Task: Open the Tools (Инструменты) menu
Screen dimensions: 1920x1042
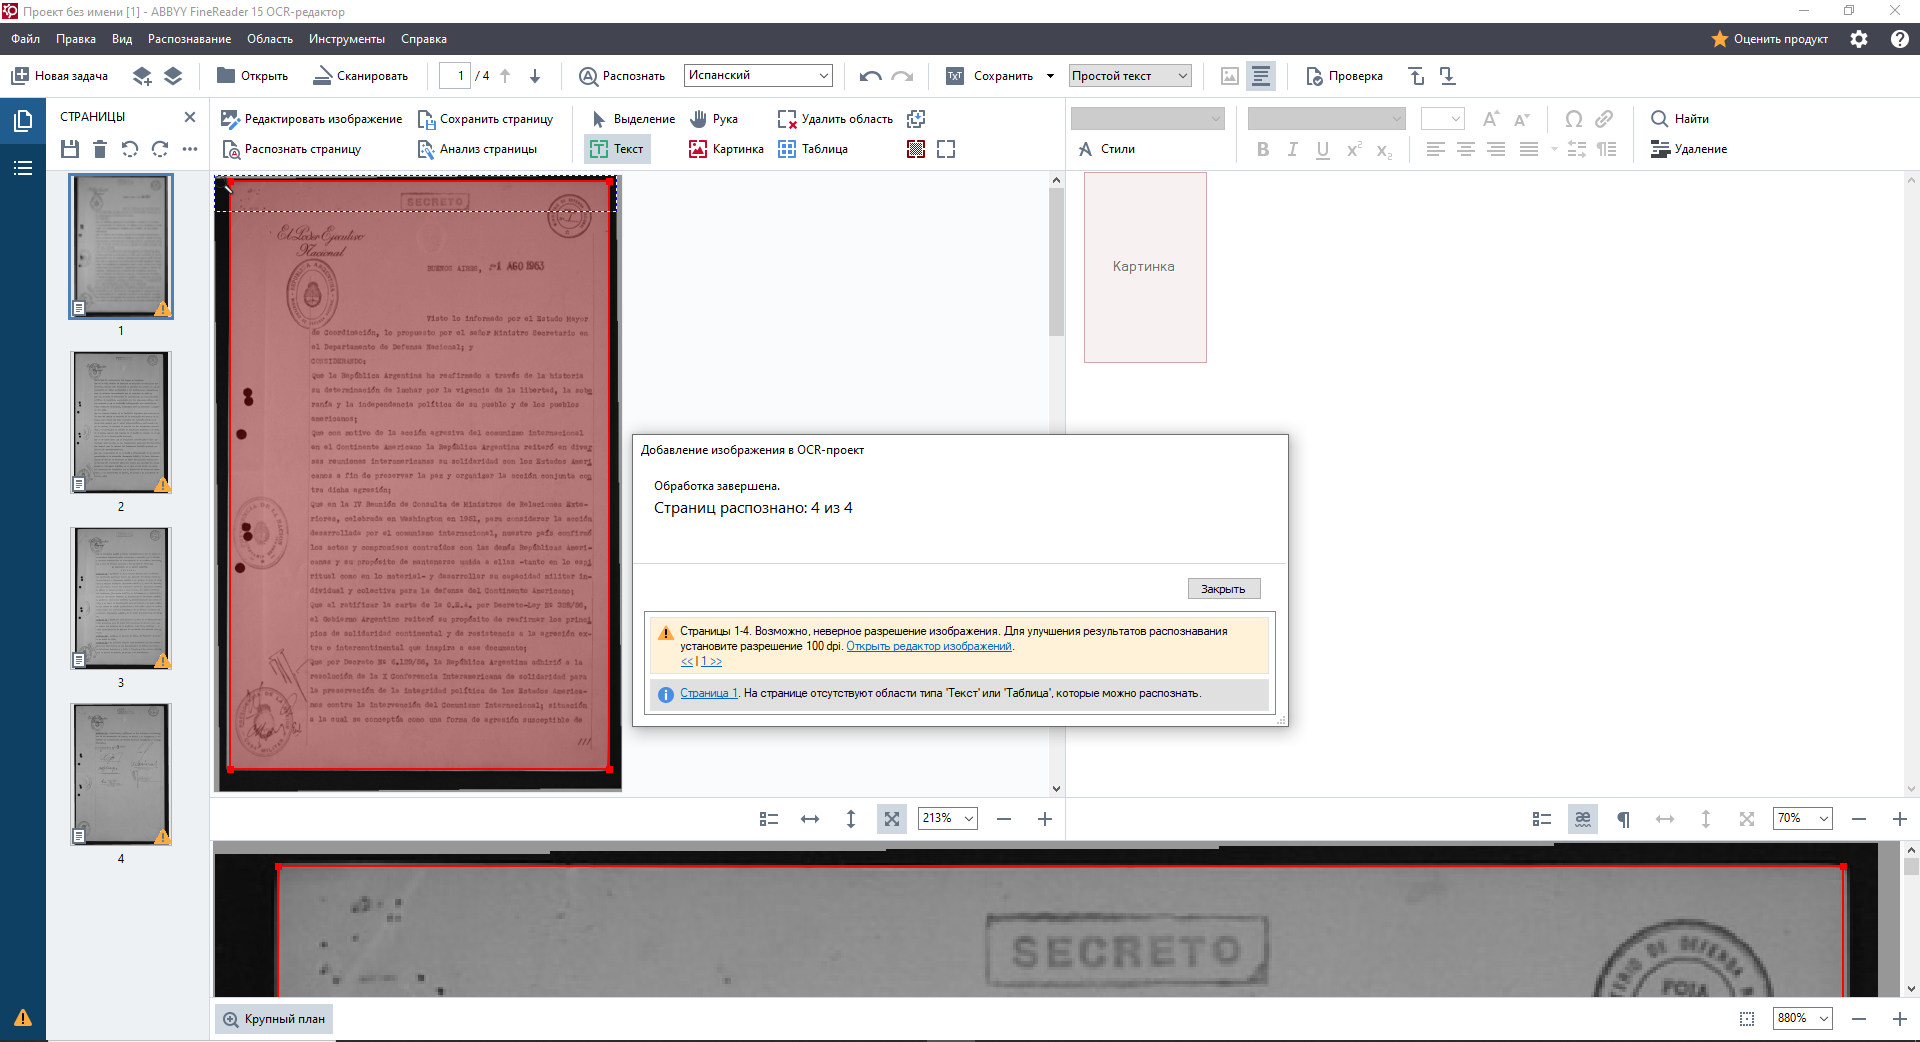Action: [346, 39]
